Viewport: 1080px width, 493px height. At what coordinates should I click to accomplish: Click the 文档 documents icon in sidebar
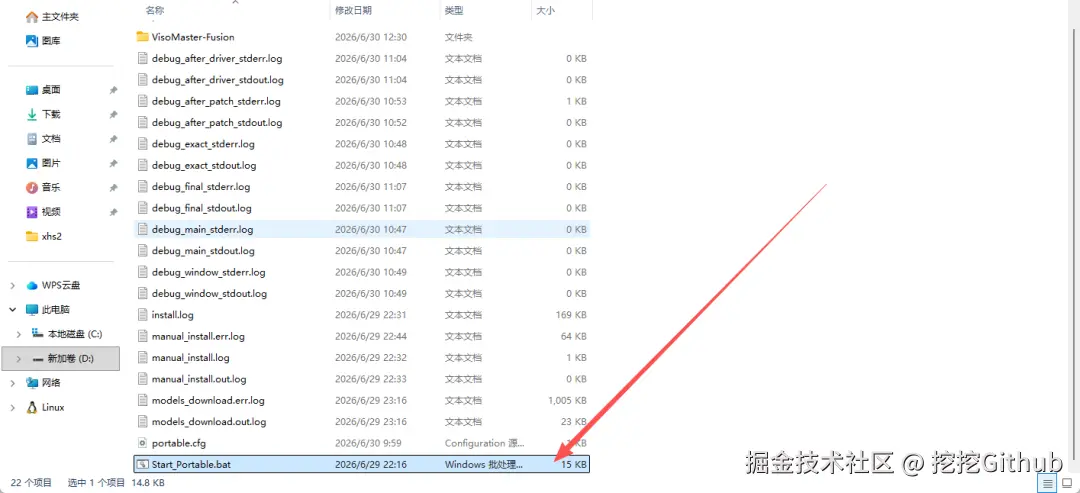click(x=32, y=138)
